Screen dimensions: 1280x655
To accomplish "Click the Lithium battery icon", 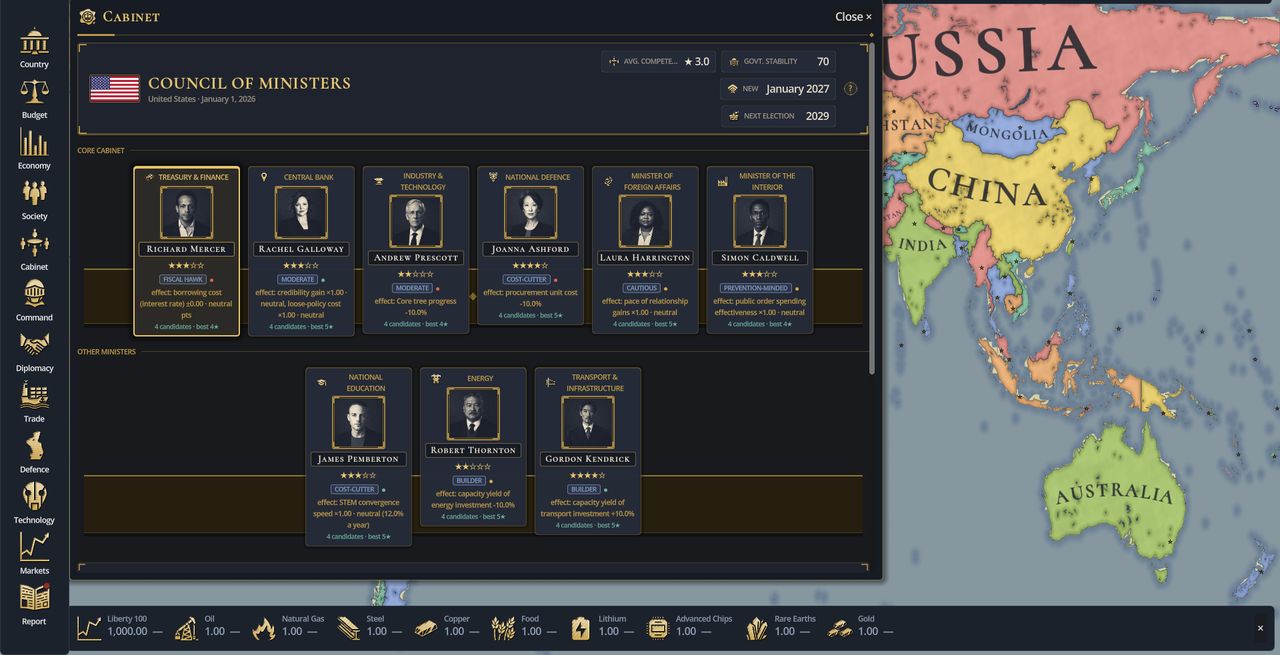I will 581,627.
